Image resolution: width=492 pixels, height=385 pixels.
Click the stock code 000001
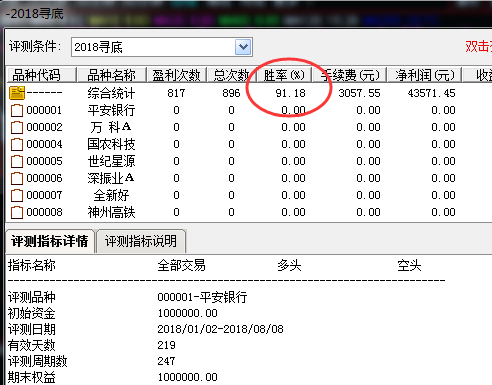click(x=44, y=110)
